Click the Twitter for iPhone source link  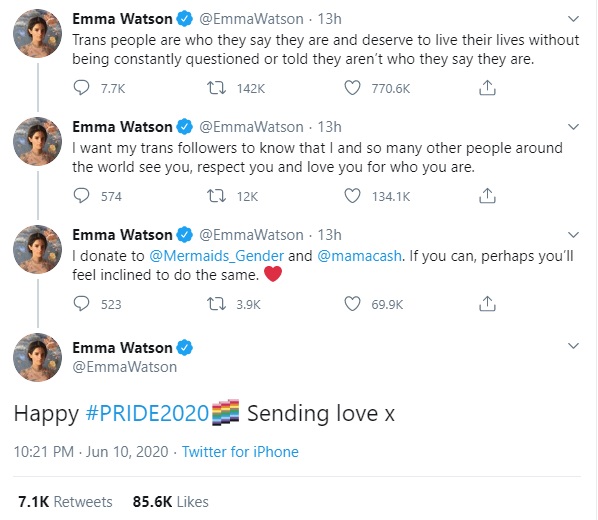coord(240,452)
